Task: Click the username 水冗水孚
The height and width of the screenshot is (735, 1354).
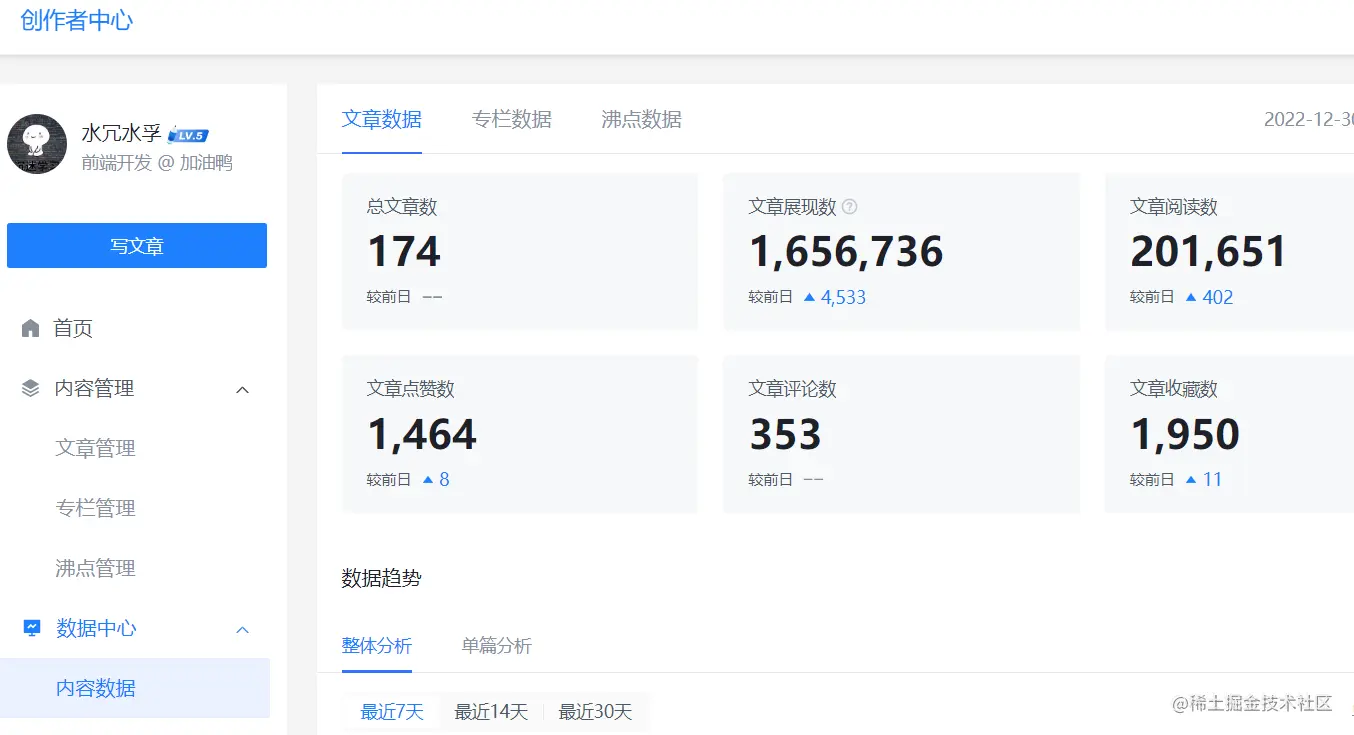Action: (x=121, y=134)
